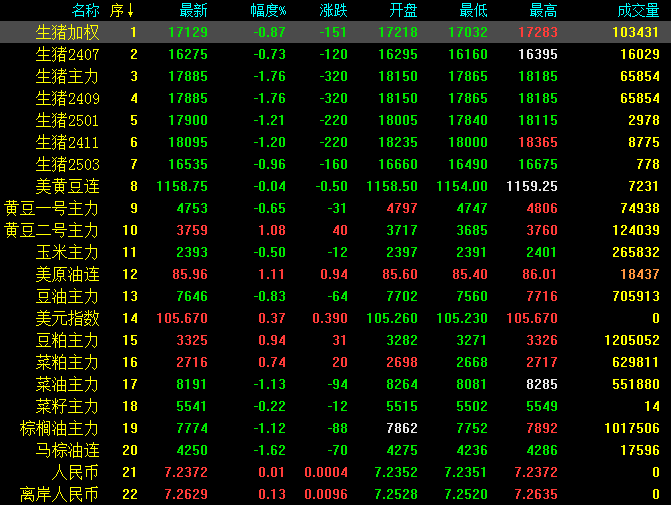Select the 黄豆二号主力 row
Image resolution: width=671 pixels, height=505 pixels.
[x=51, y=230]
